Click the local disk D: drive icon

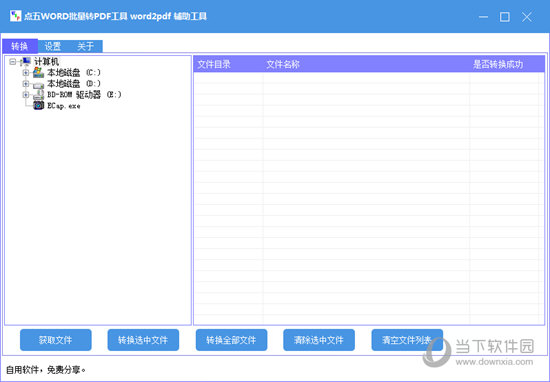click(x=39, y=84)
